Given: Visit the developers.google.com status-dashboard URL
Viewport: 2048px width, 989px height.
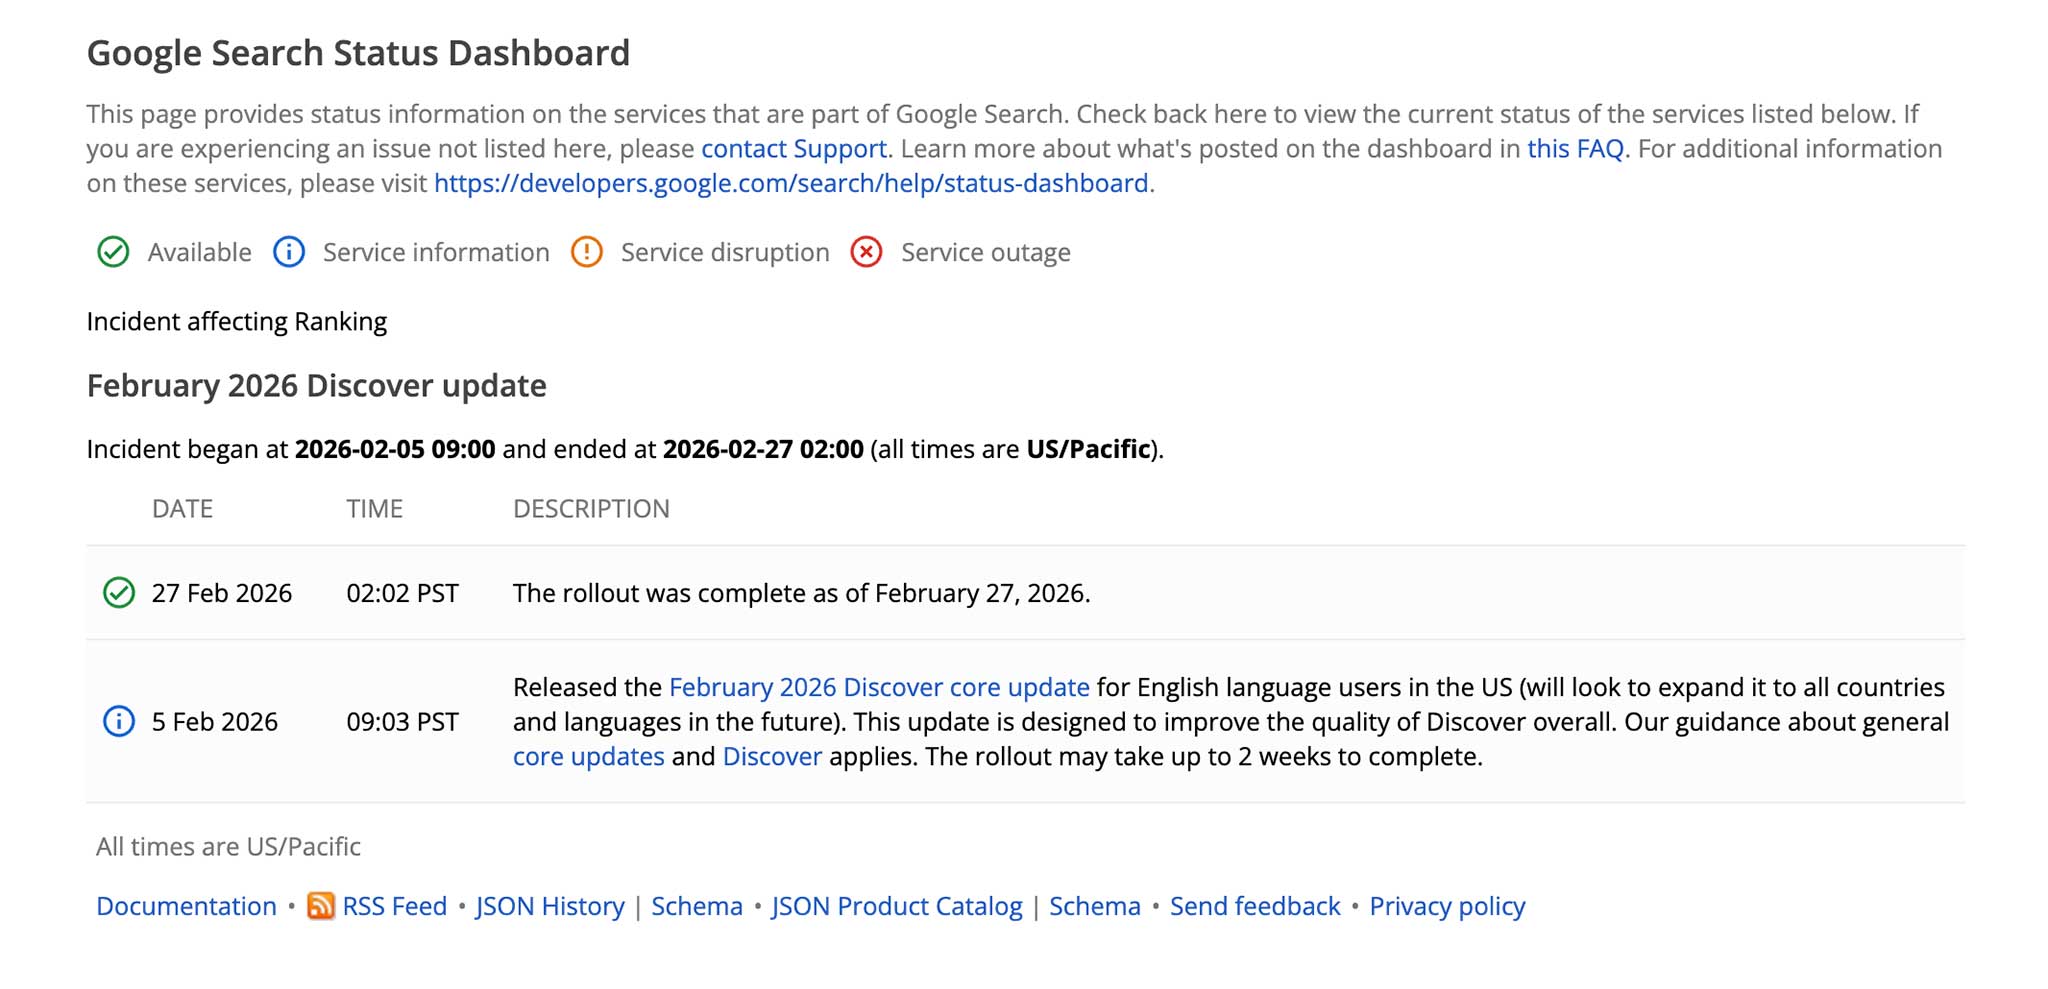Looking at the screenshot, I should pos(791,183).
